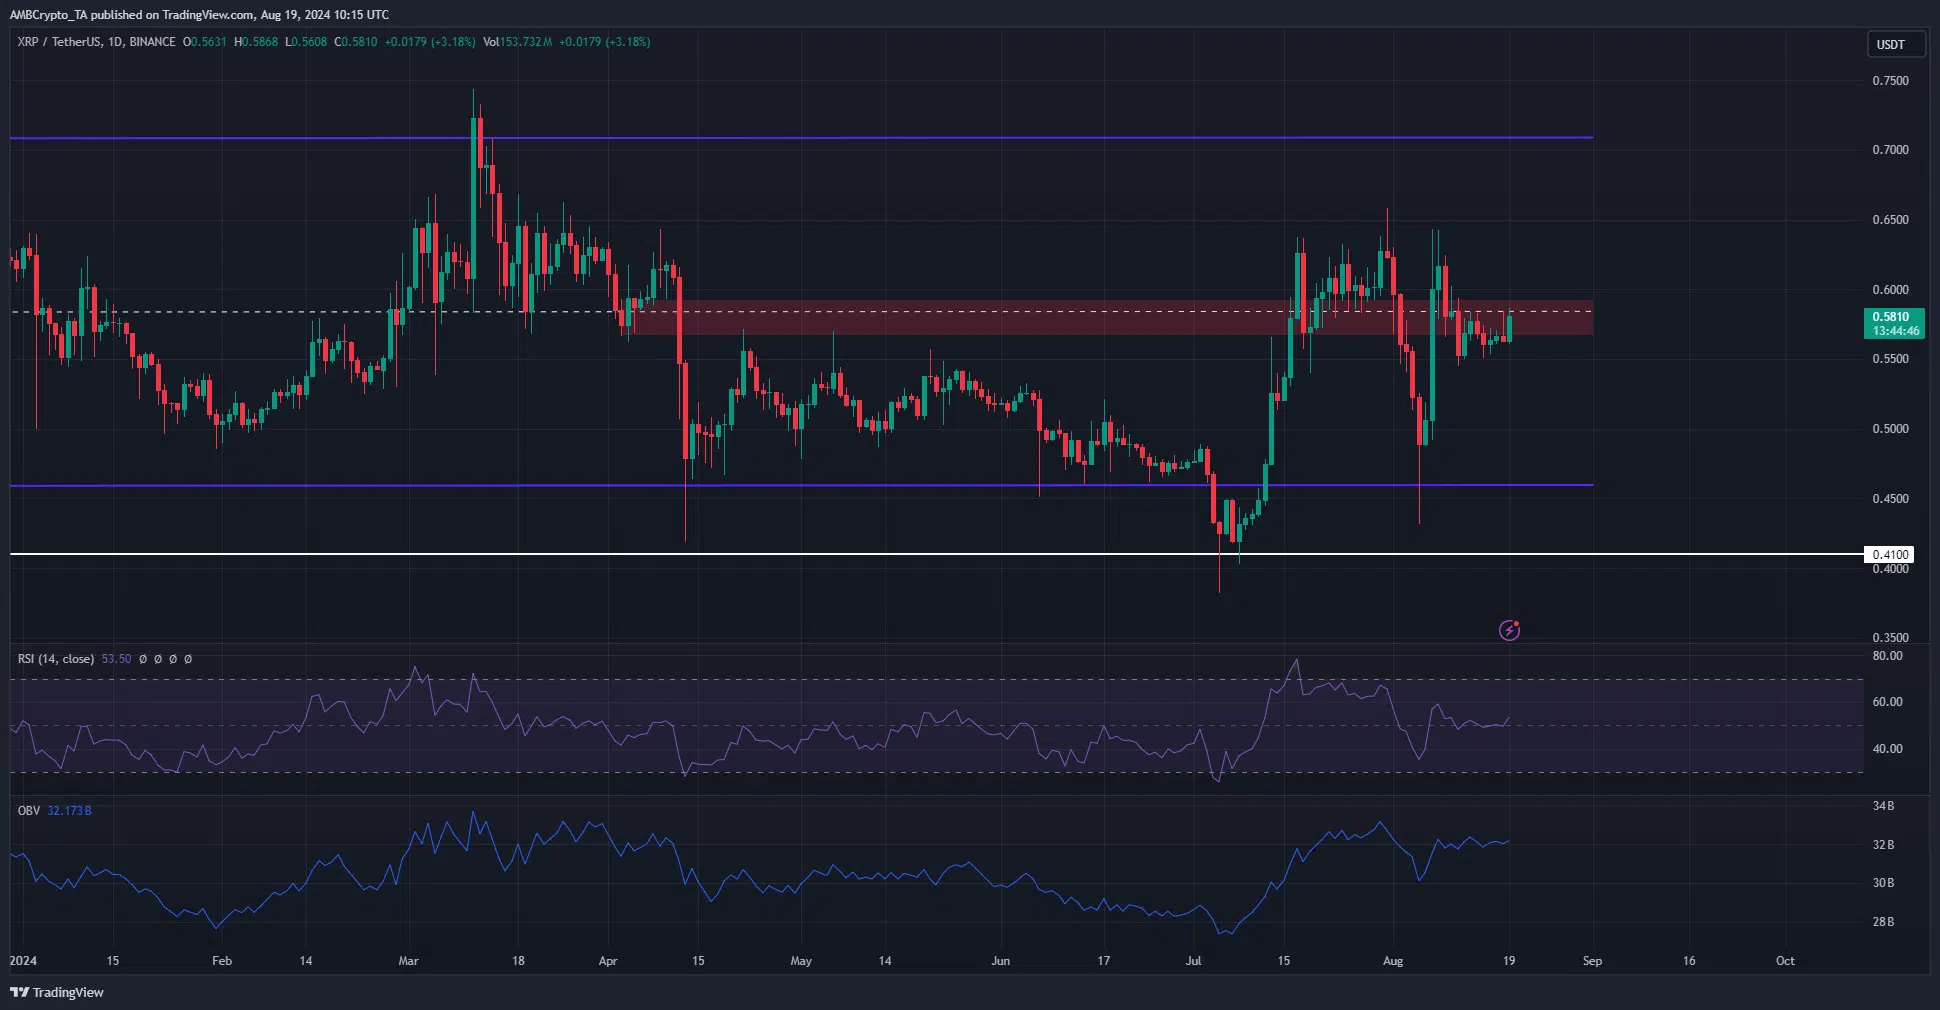The width and height of the screenshot is (1940, 1010).
Task: Select the red shaded resistance zone rectangle
Action: [1110, 317]
